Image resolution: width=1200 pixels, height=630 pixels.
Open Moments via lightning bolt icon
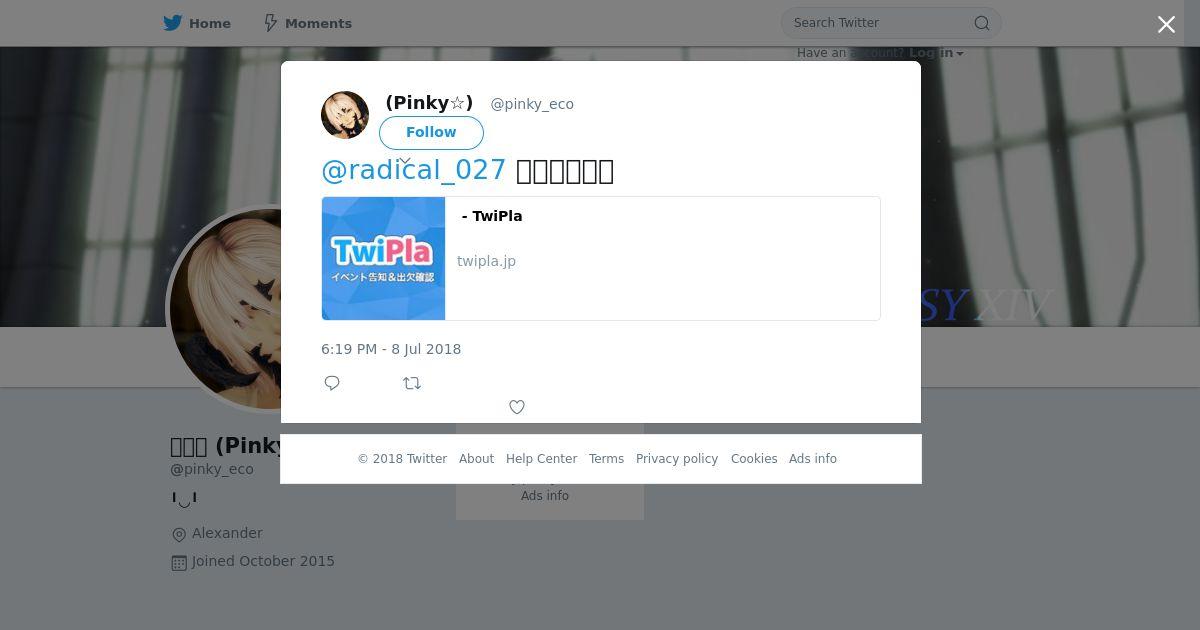tap(270, 23)
